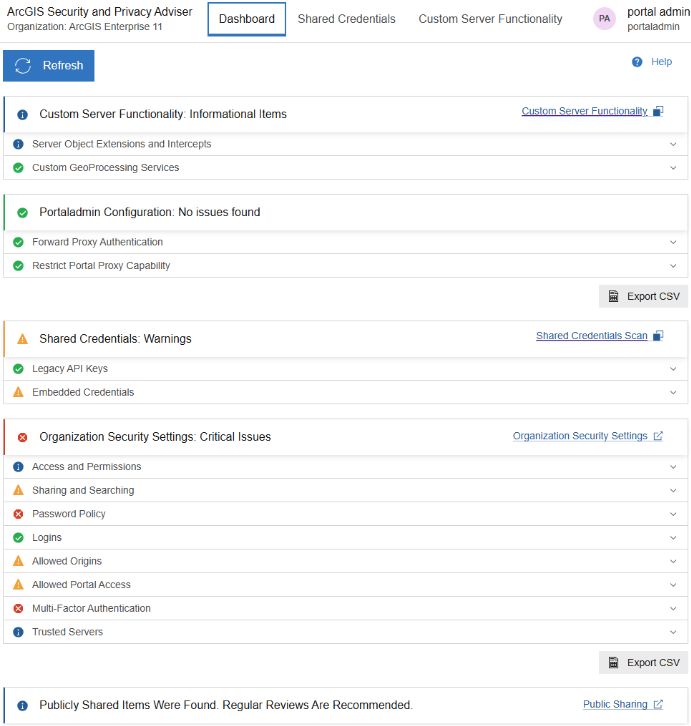Viewport: 691px width, 726px height.
Task: Export CSV for Organization Security Settings section
Action: (643, 663)
